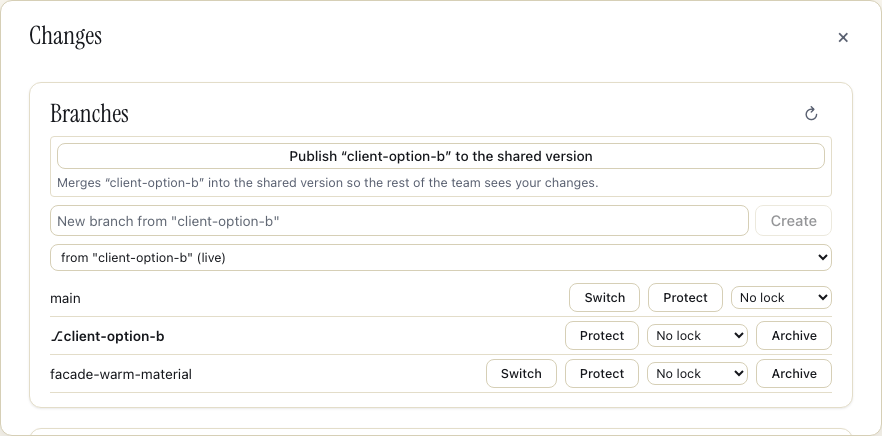Image resolution: width=882 pixels, height=436 pixels.
Task: Open the No lock dropdown for main
Action: [x=781, y=298]
